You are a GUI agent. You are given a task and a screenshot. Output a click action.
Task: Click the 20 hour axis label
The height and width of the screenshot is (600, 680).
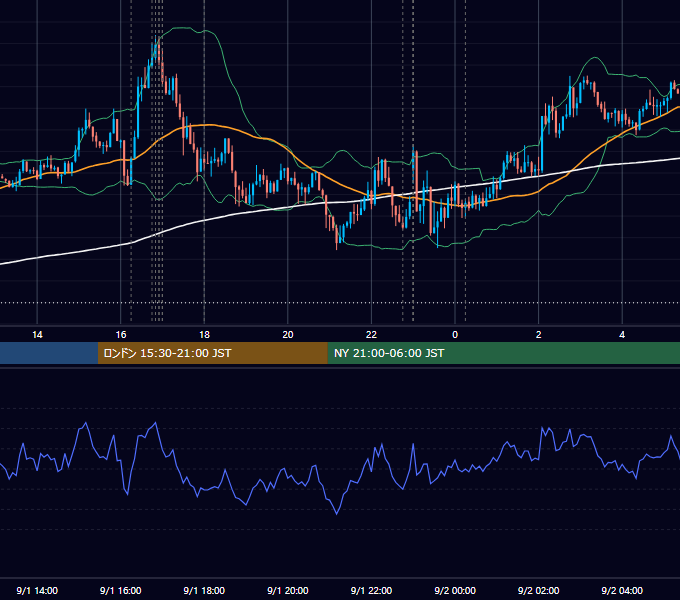click(288, 335)
